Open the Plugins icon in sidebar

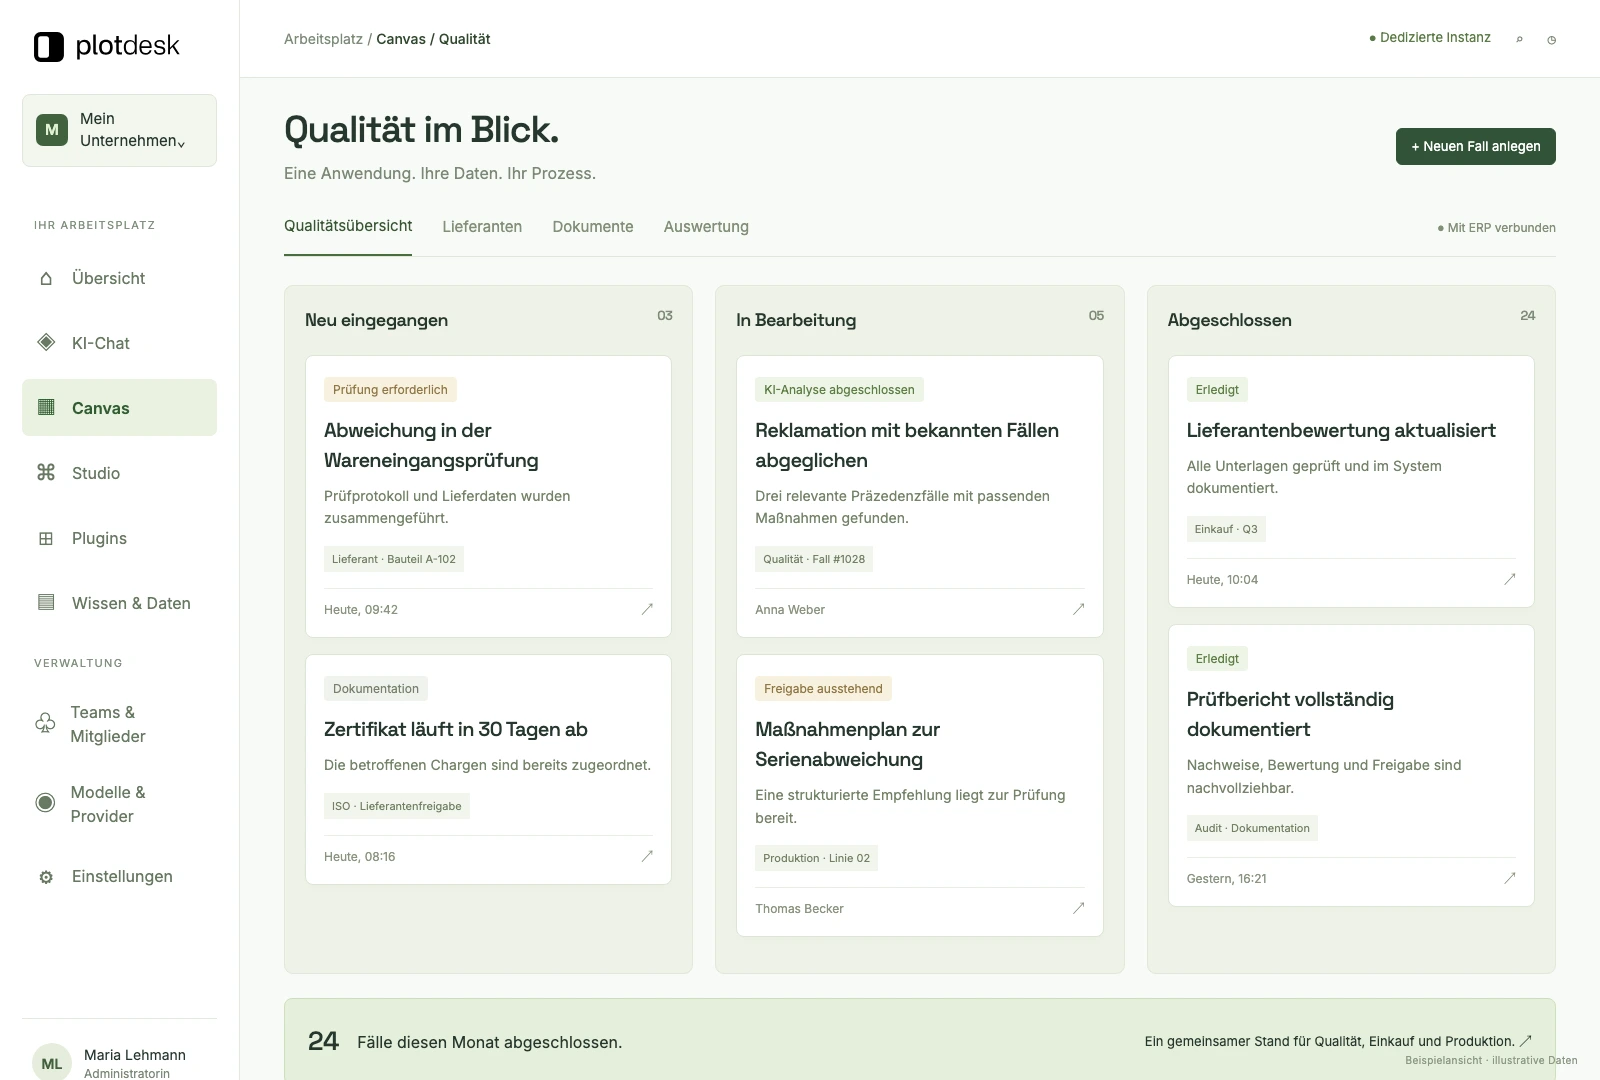click(46, 538)
